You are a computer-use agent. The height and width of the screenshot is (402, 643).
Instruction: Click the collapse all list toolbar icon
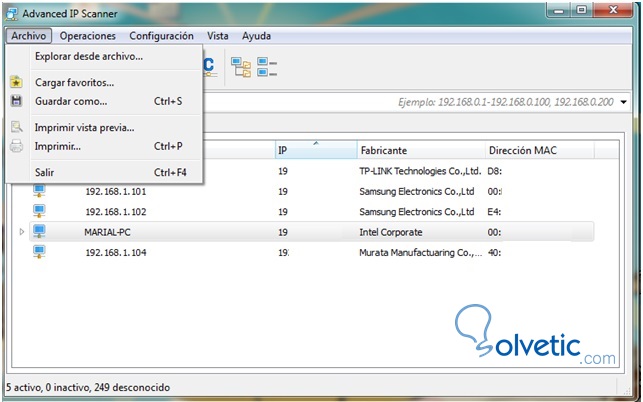point(267,67)
